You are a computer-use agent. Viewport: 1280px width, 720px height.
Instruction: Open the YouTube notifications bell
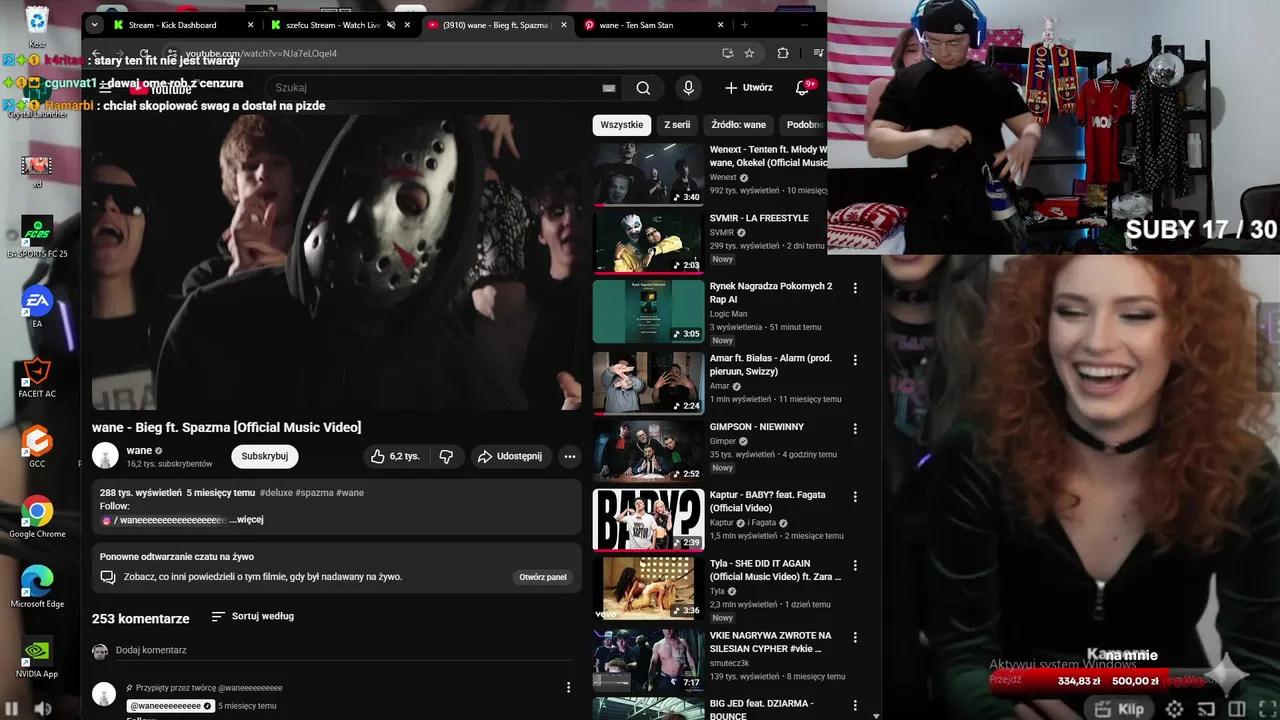802,88
